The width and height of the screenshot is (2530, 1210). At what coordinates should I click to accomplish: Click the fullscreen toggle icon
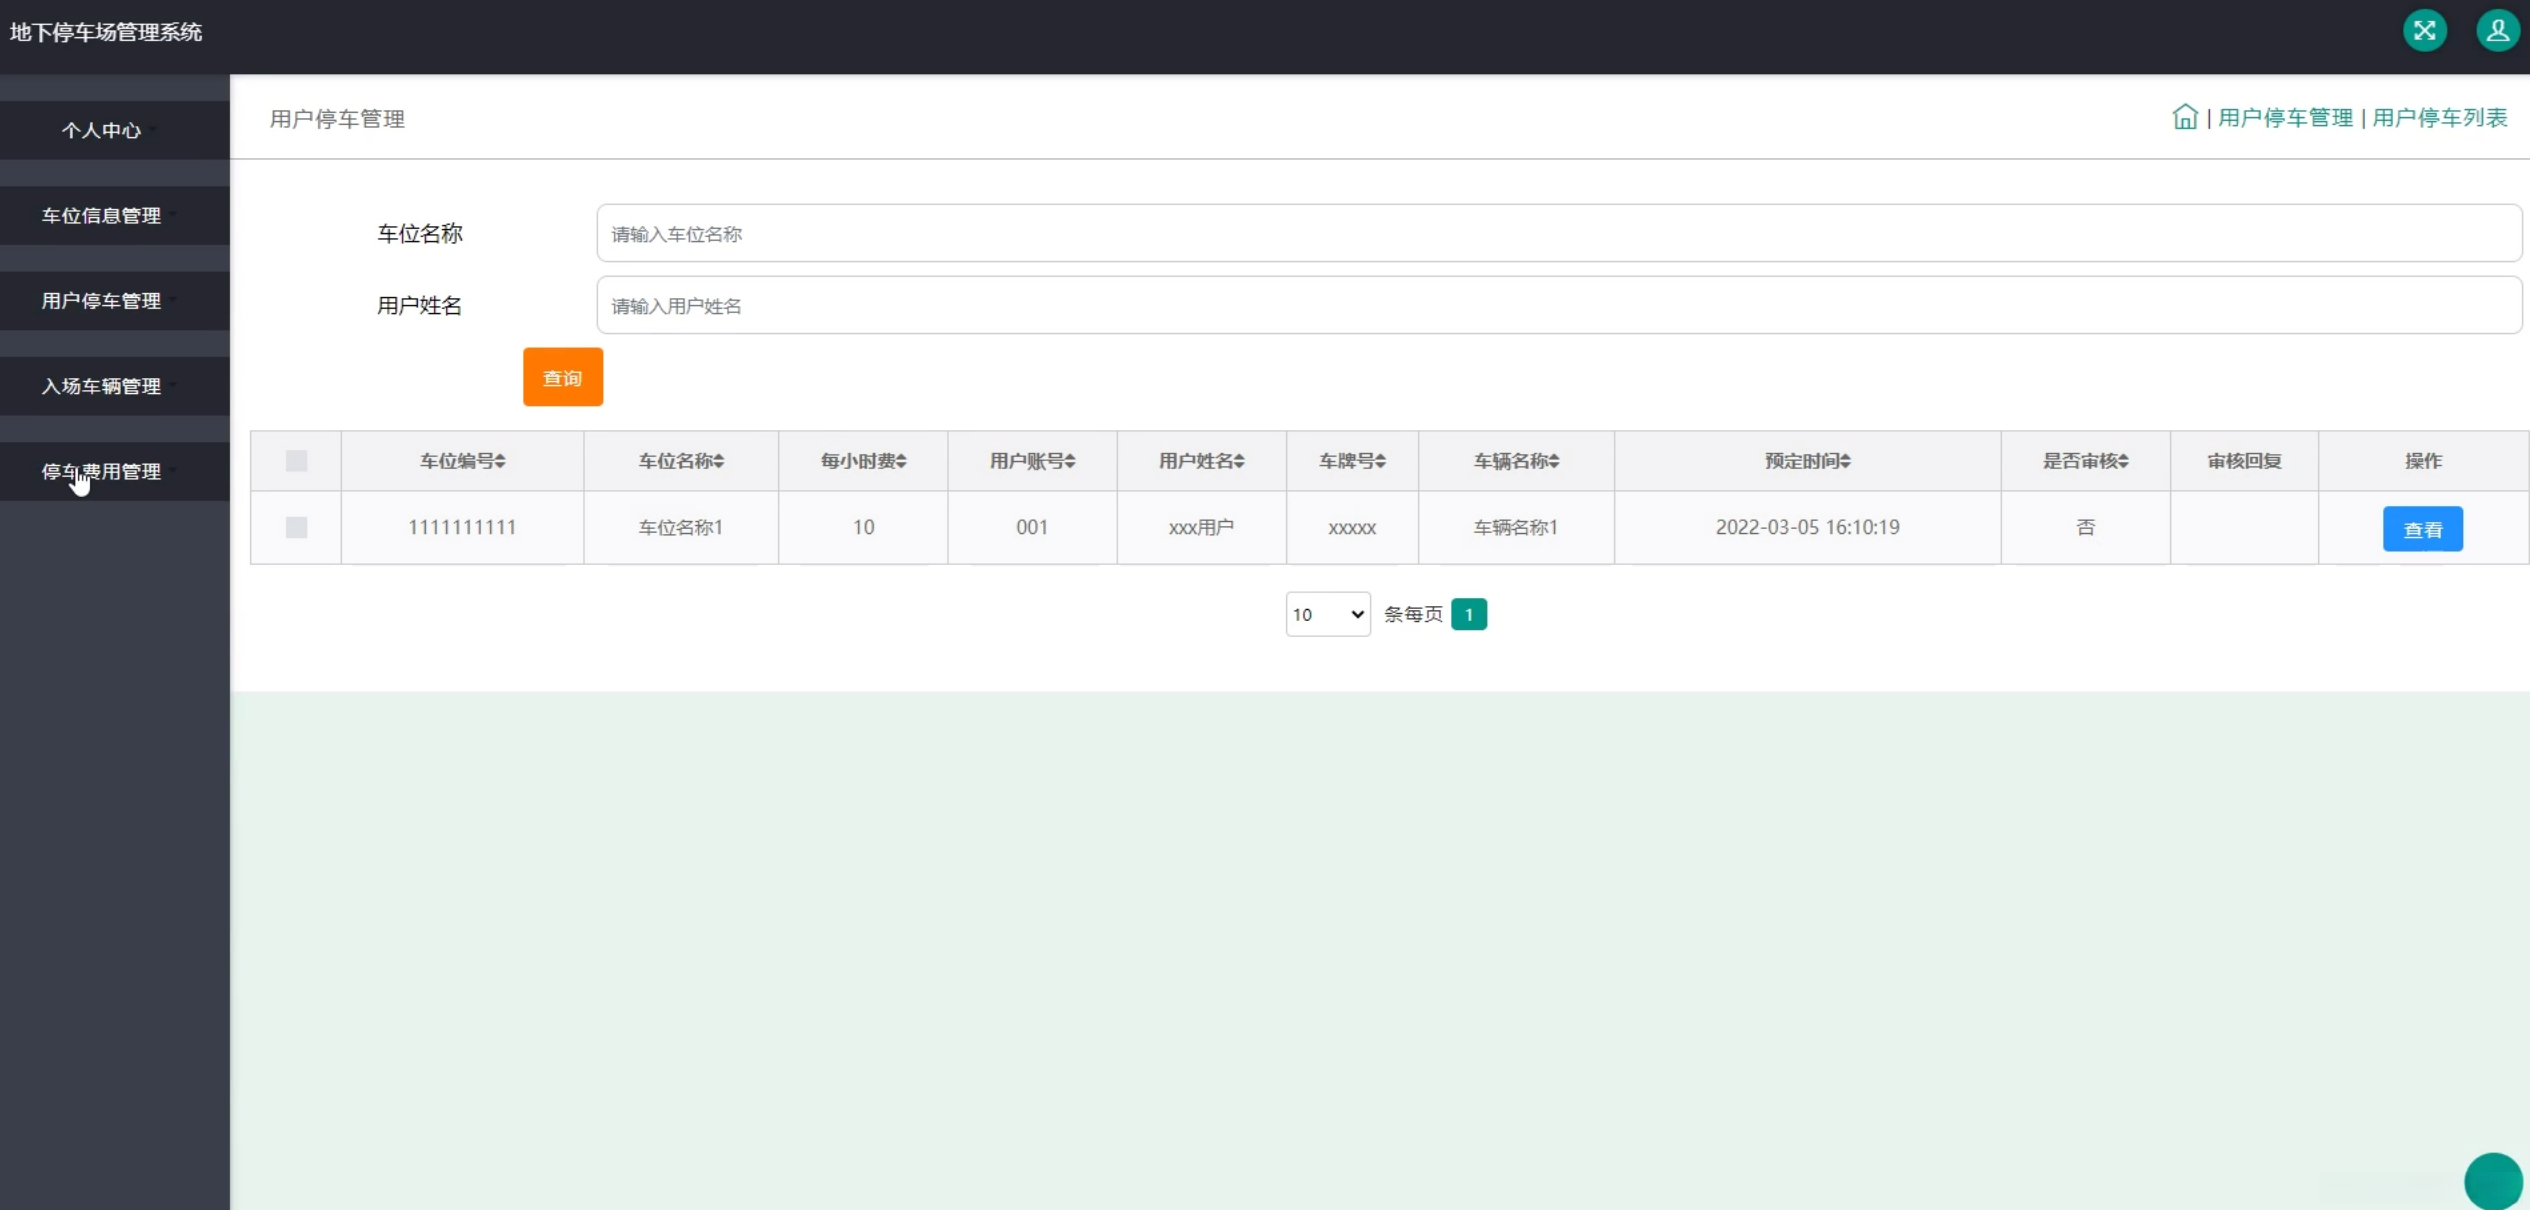[2424, 31]
